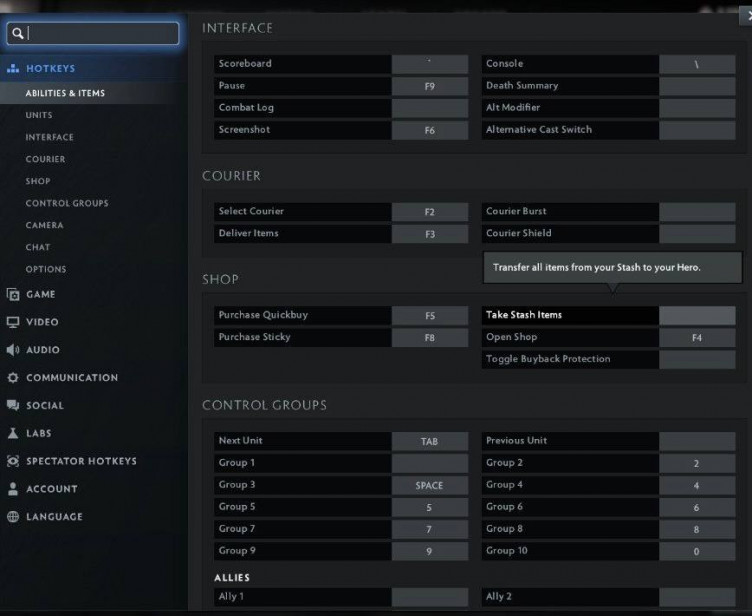The height and width of the screenshot is (616, 752).
Task: Select the Units hotkey subsection
Action: [x=39, y=115]
